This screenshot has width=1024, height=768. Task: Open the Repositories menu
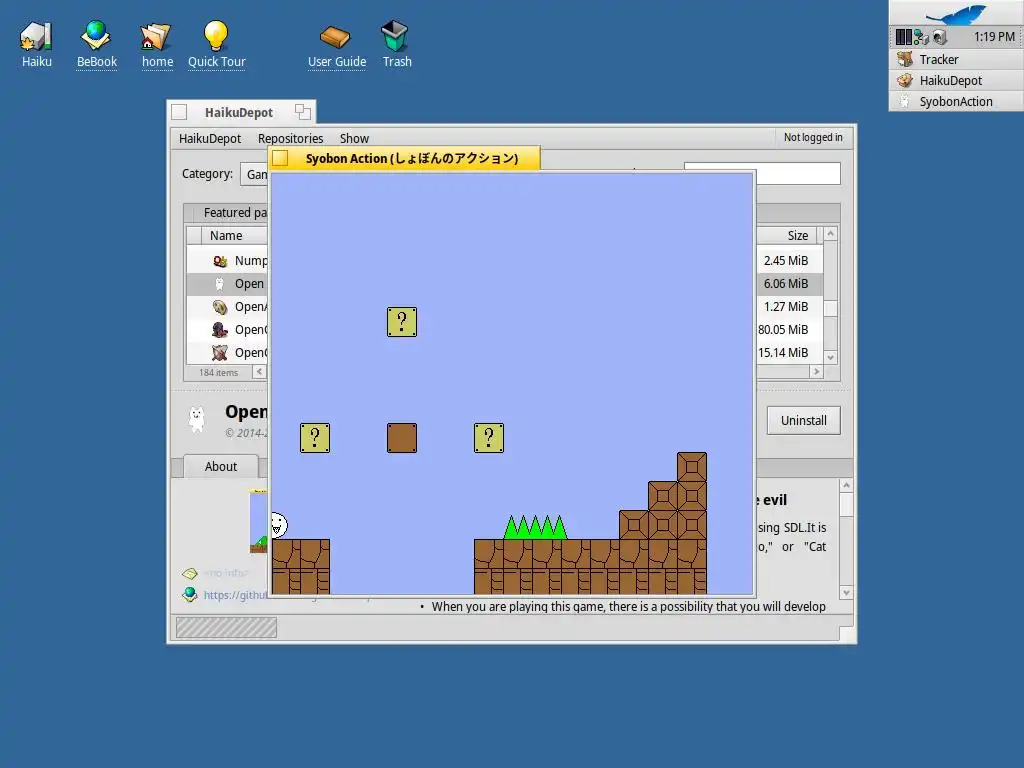(291, 138)
